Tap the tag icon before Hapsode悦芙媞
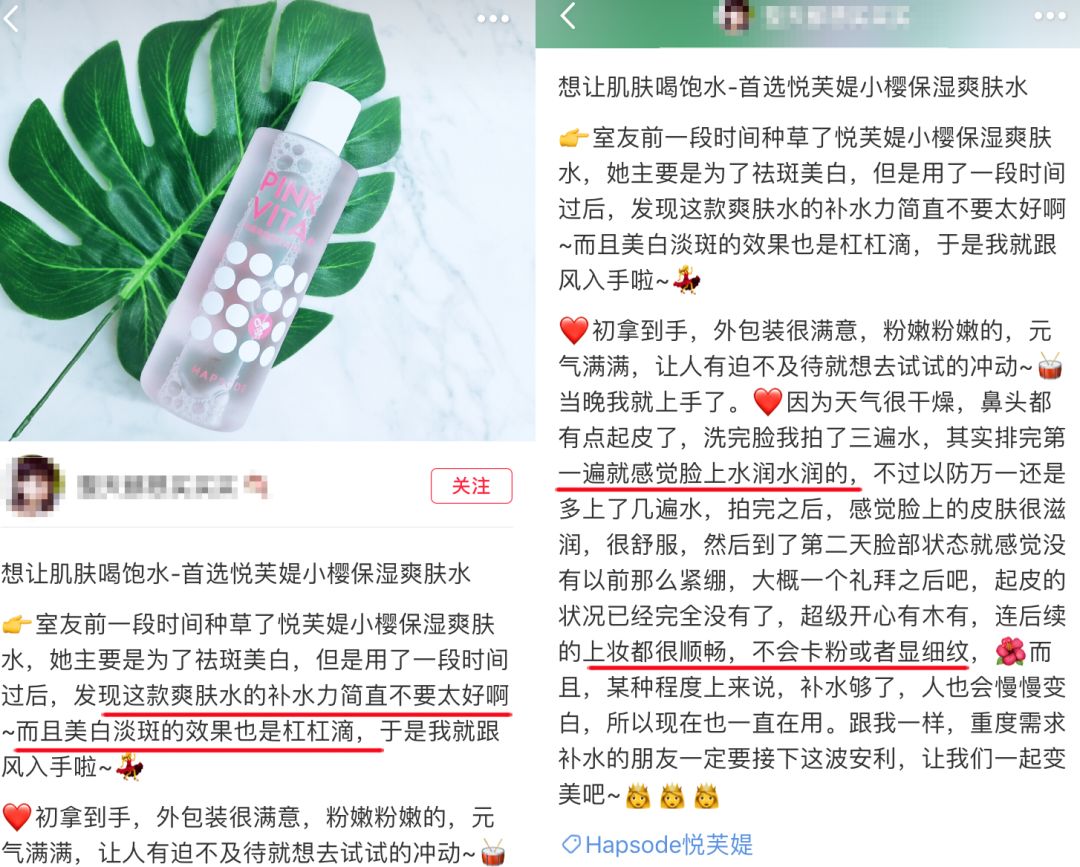Viewport: 1080px width, 867px height. click(x=571, y=844)
